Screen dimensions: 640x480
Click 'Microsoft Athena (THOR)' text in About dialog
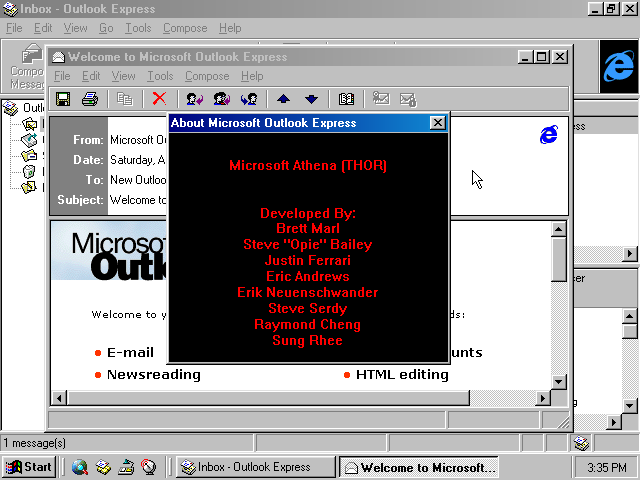308,165
